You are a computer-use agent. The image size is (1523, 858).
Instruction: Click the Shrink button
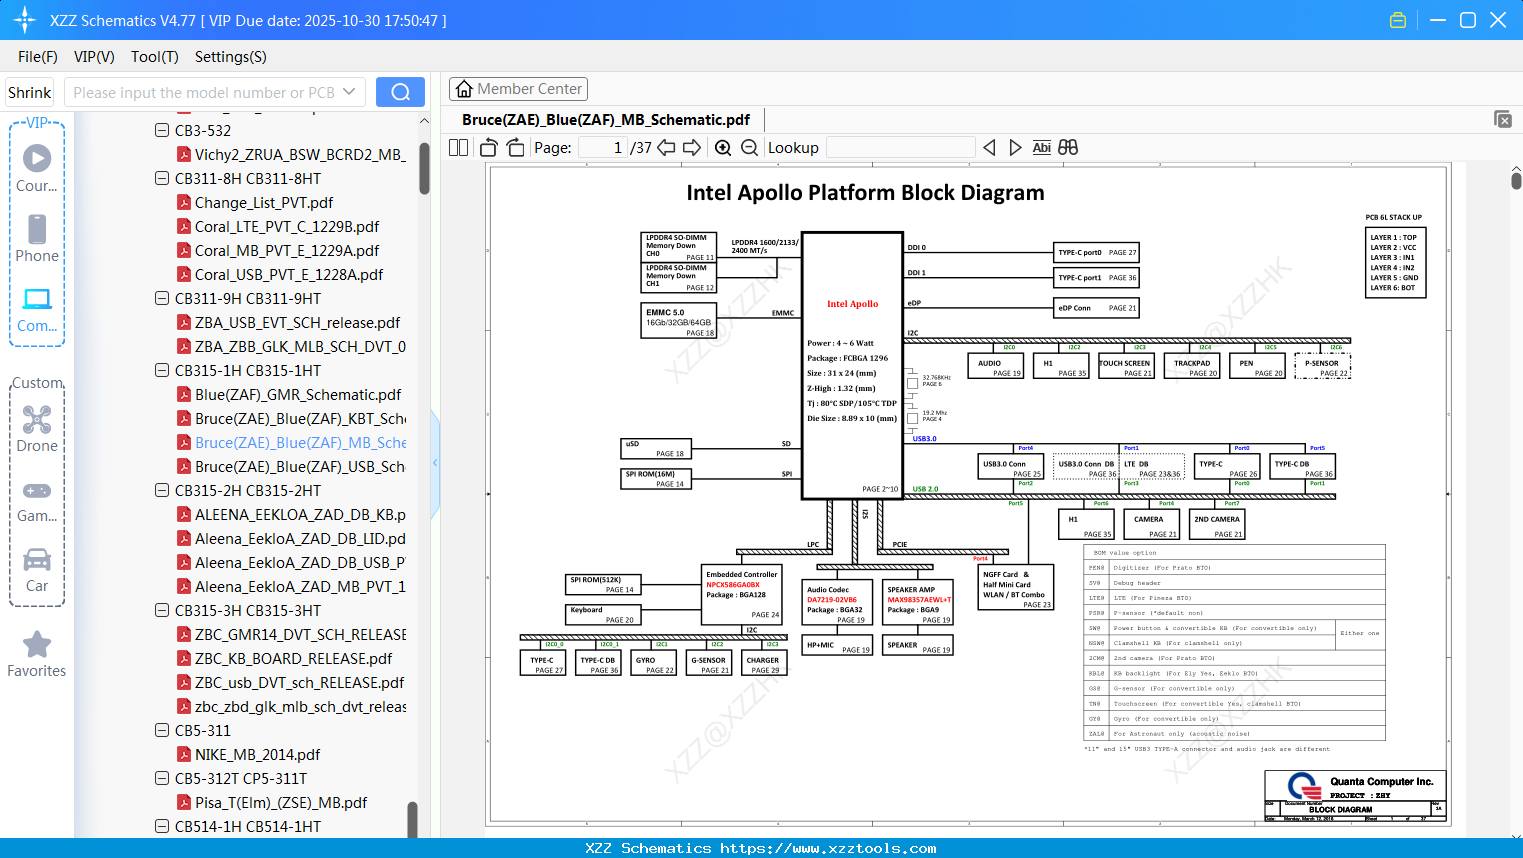(x=30, y=92)
